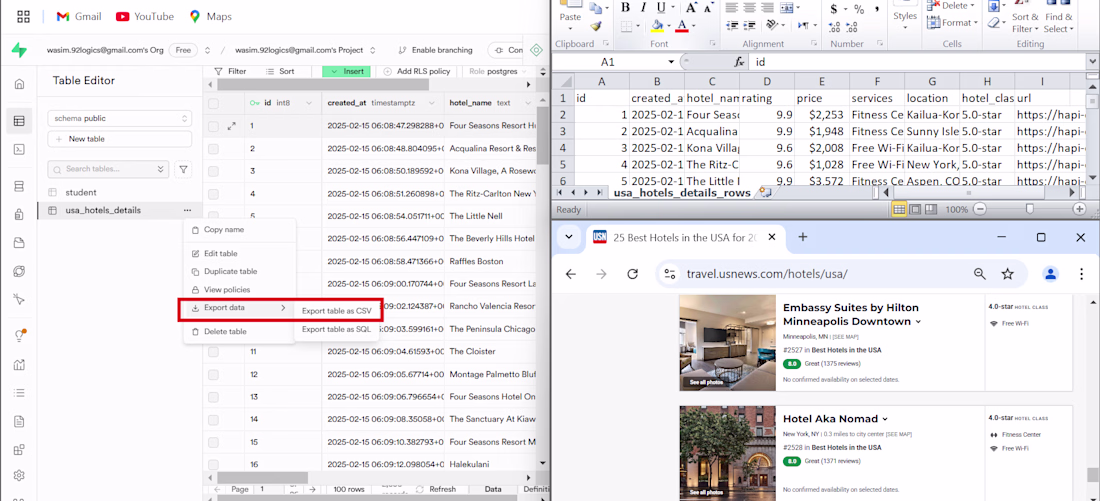
Task: Open the Supabase home icon in sidebar
Action: pos(20,84)
